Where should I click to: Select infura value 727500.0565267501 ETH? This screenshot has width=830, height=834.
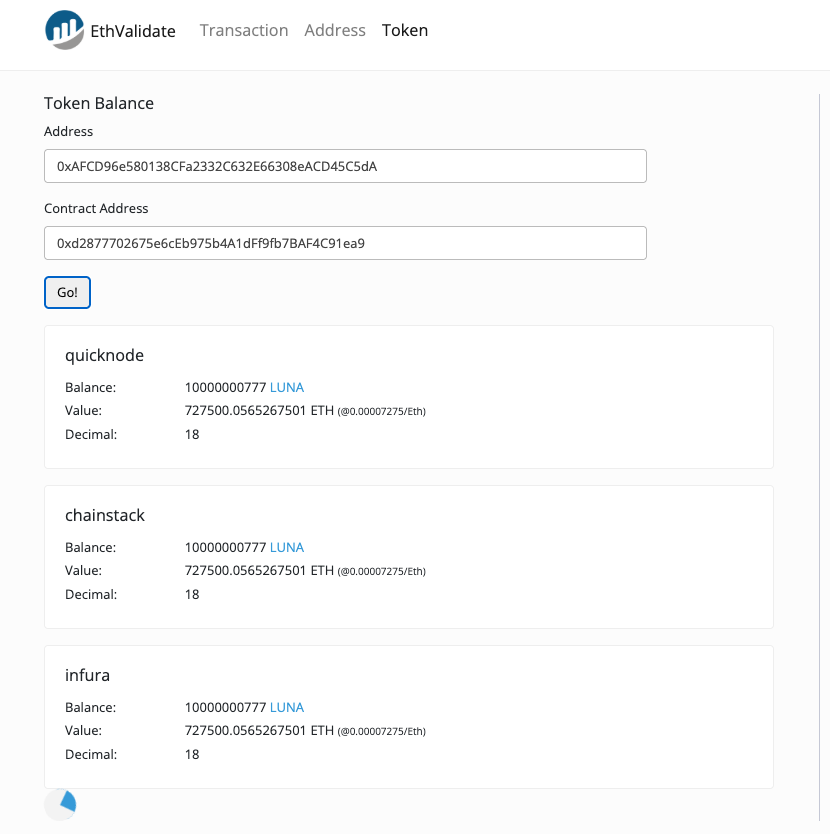(x=259, y=731)
